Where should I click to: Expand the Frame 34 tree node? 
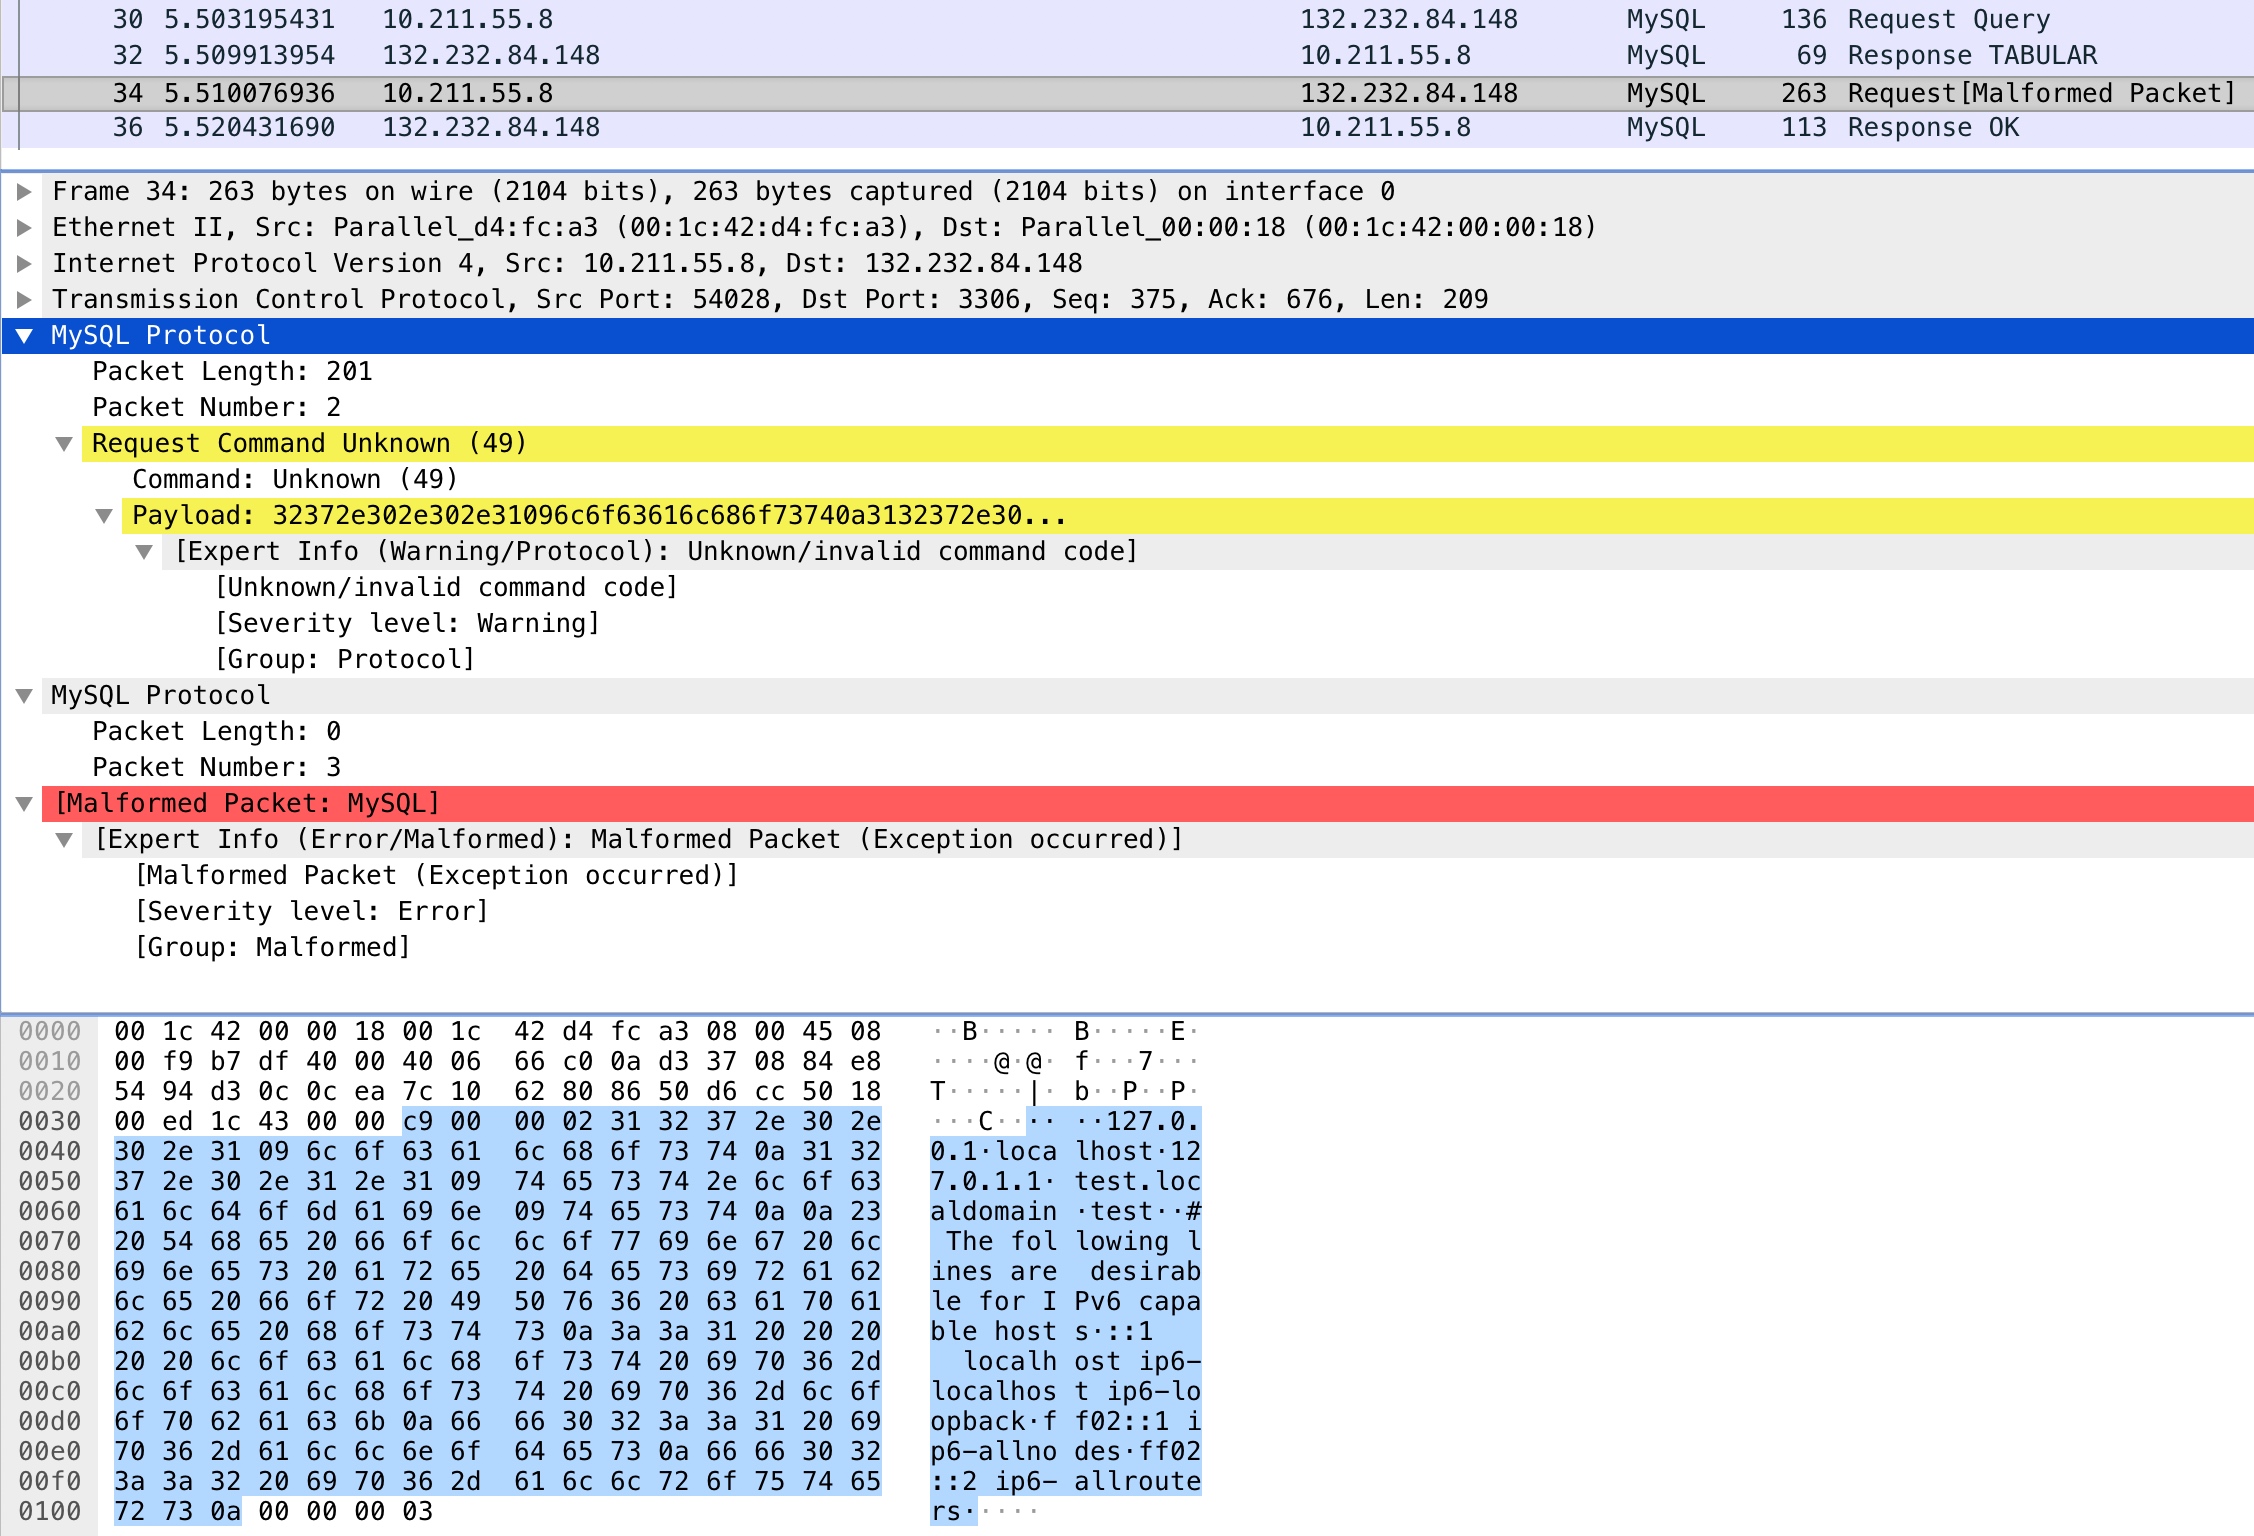pyautogui.click(x=25, y=191)
